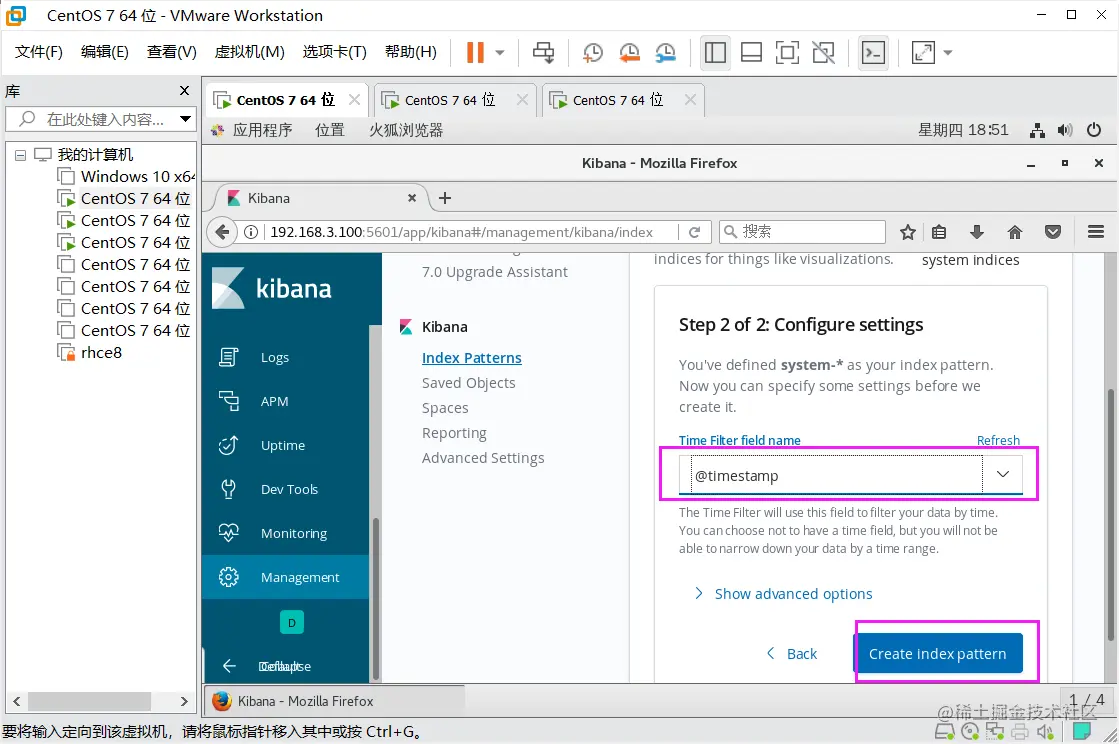The height and width of the screenshot is (744, 1119).
Task: Click the VMware pause virtual machine button
Action: pos(475,52)
